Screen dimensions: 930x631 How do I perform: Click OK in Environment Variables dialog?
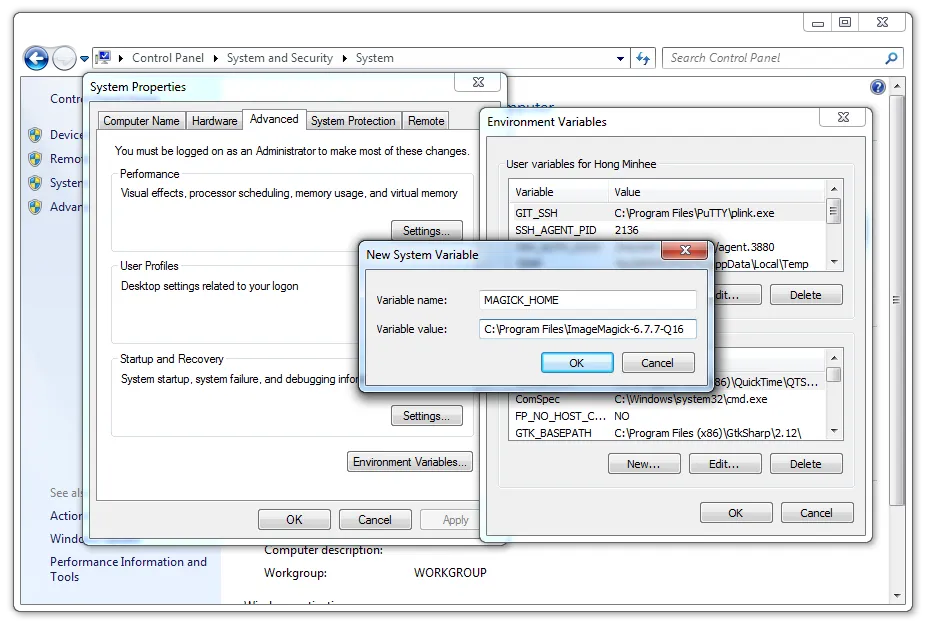point(736,513)
